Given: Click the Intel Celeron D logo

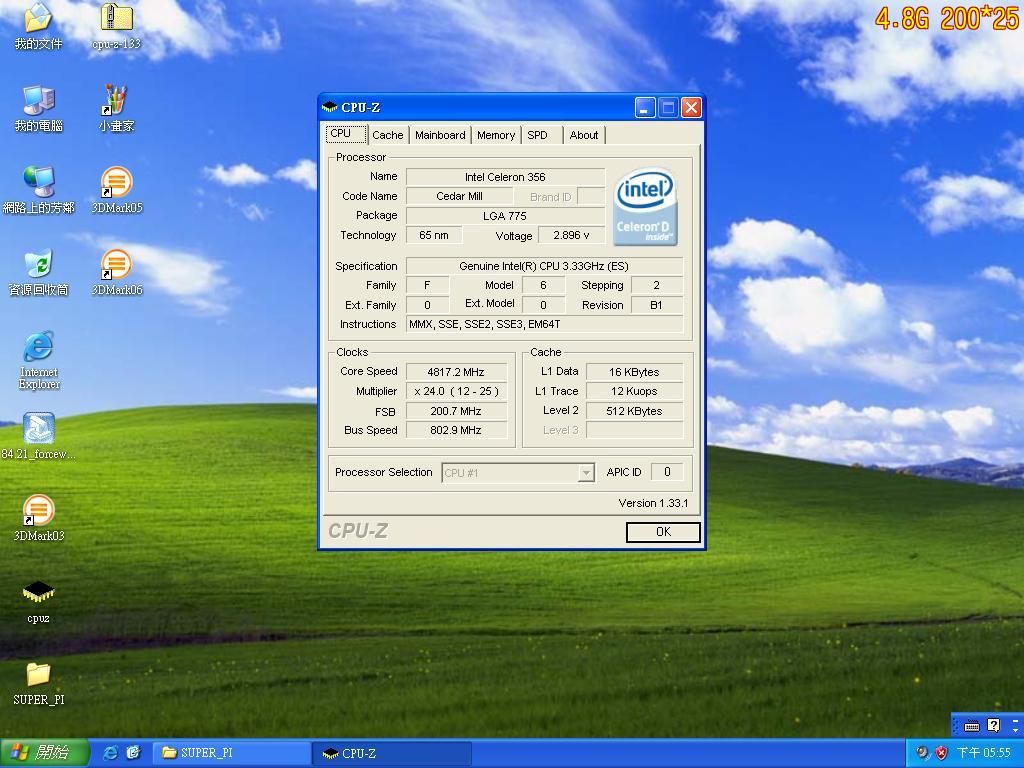Looking at the screenshot, I should pos(645,206).
